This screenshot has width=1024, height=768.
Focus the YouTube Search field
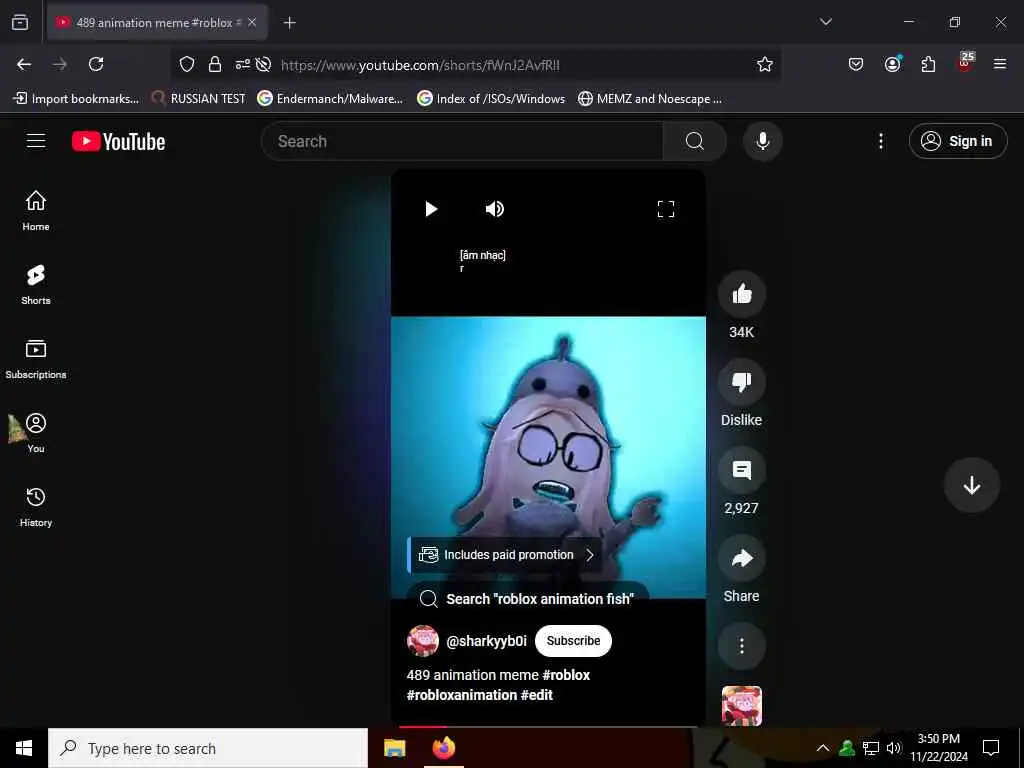coord(462,141)
